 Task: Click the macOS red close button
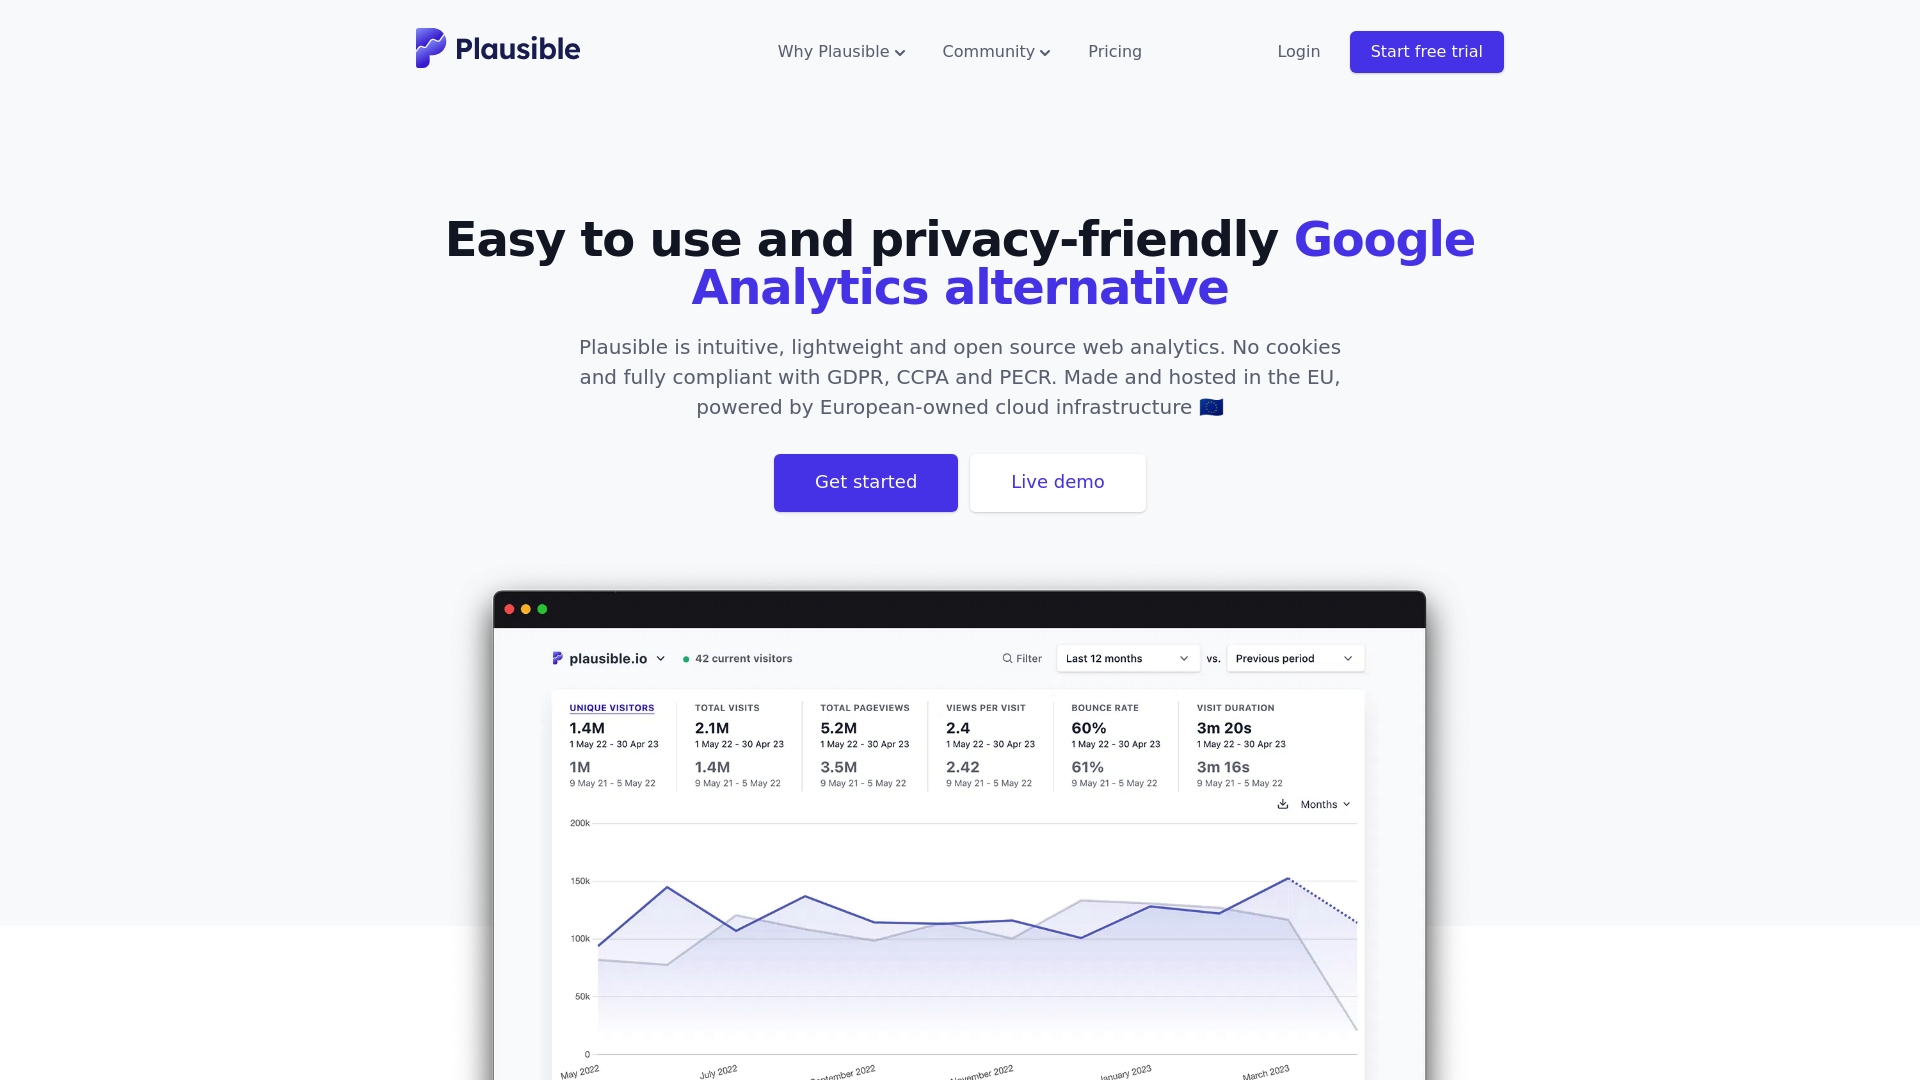click(x=509, y=608)
